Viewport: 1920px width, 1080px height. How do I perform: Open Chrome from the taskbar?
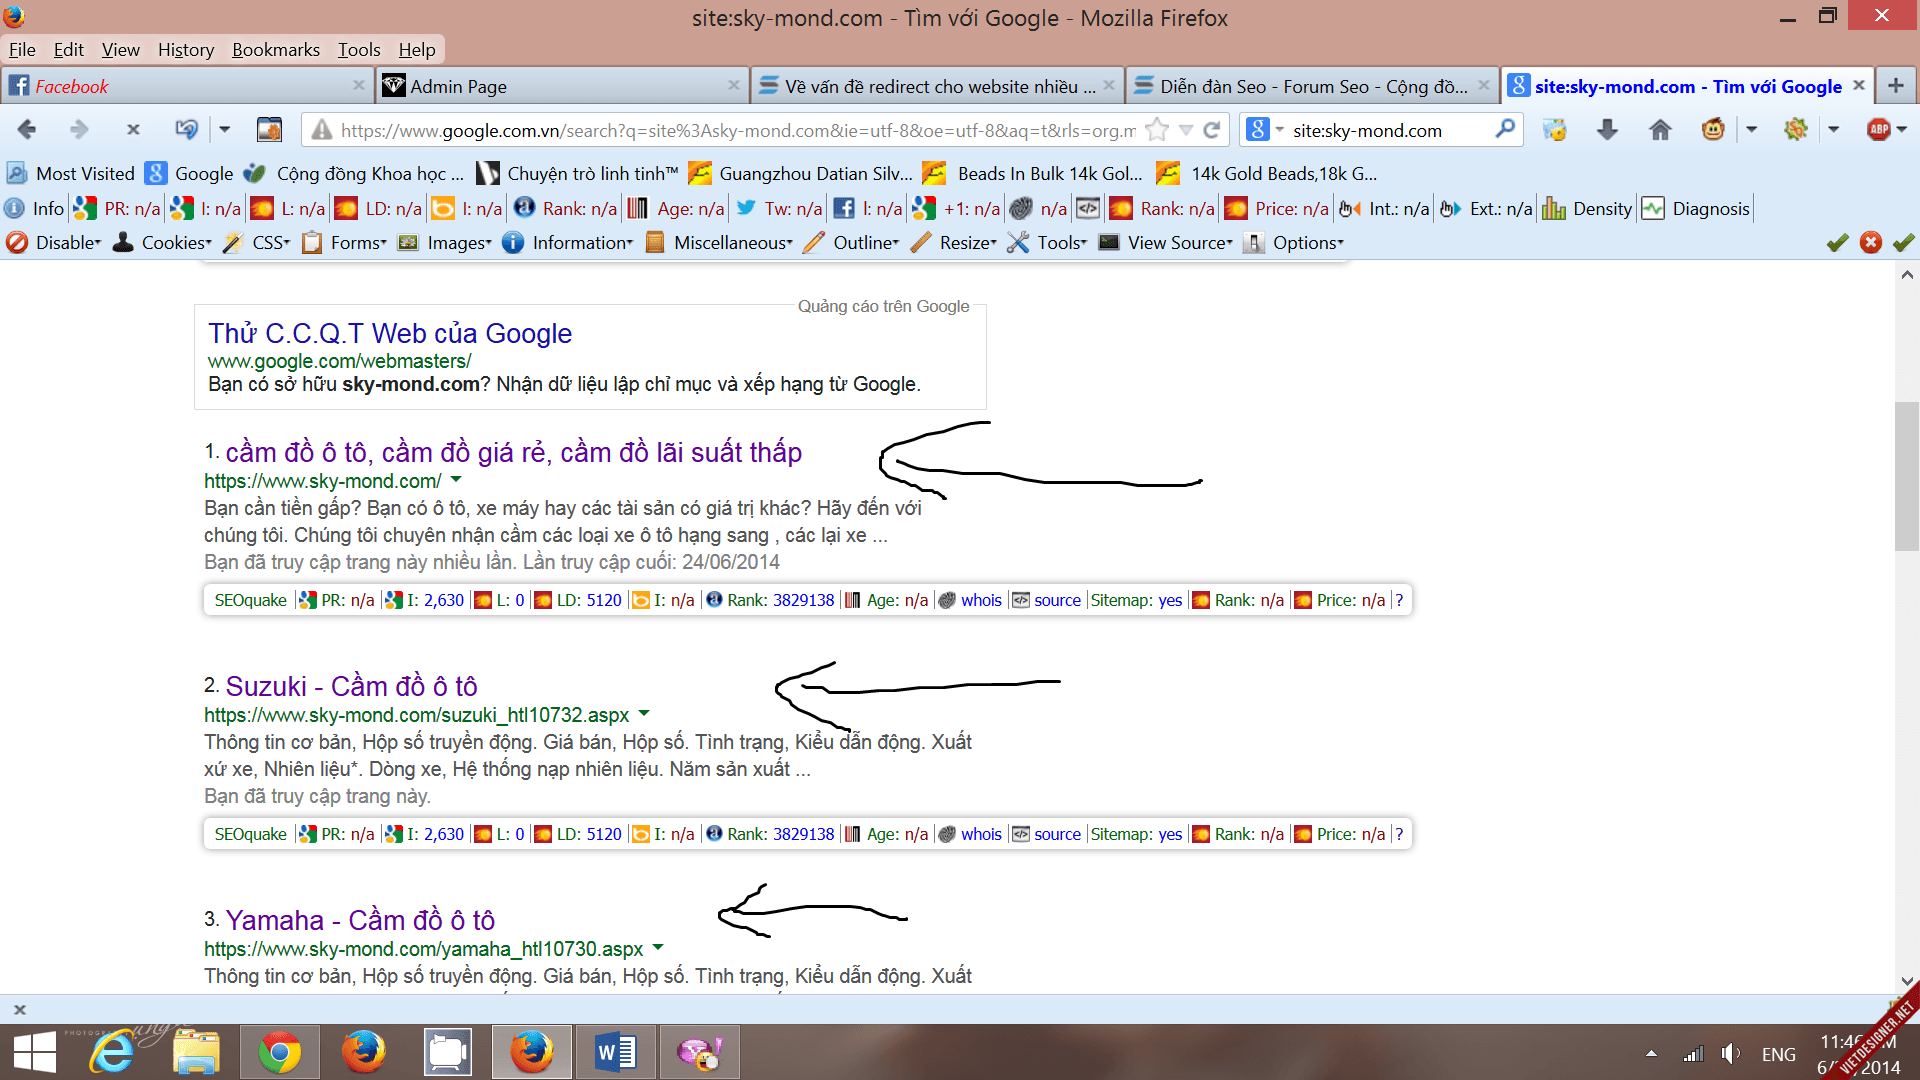(x=279, y=1052)
